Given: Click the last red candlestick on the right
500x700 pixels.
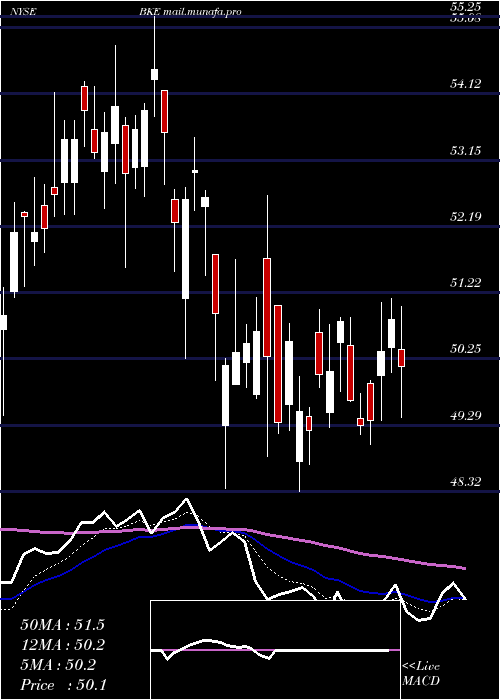Looking at the screenshot, I should pyautogui.click(x=401, y=358).
